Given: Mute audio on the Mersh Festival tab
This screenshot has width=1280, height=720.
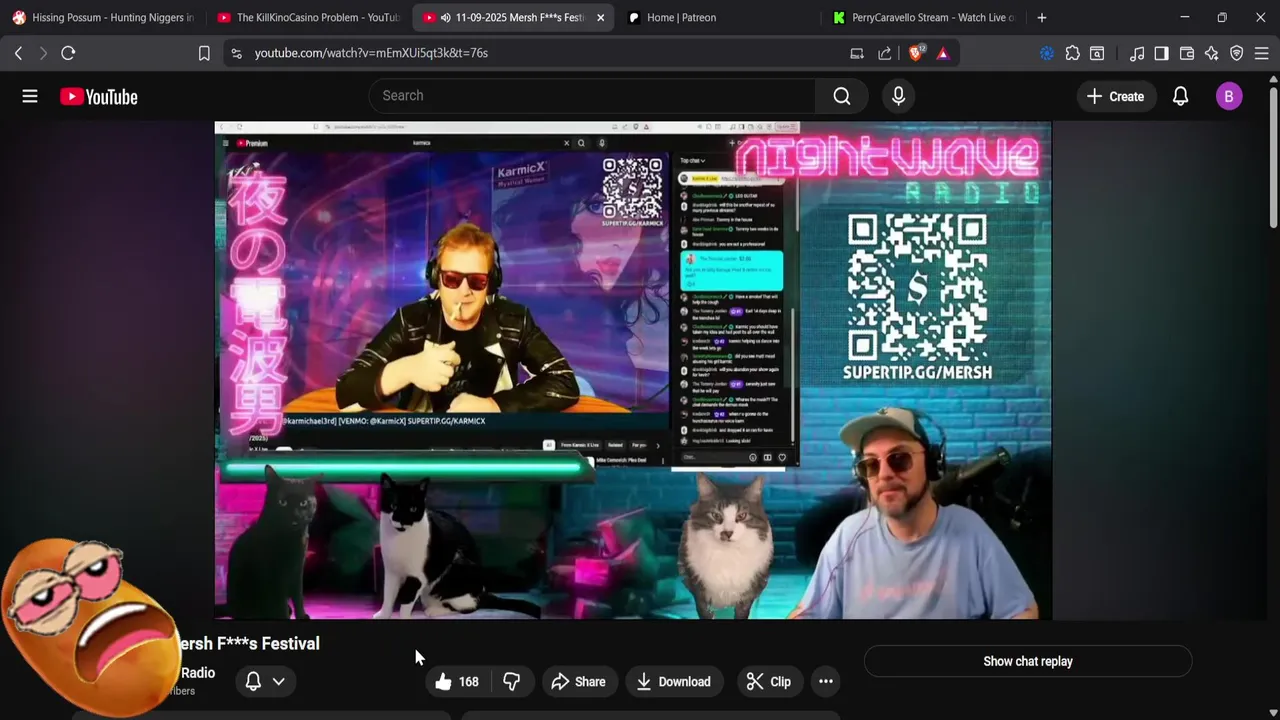Looking at the screenshot, I should (445, 17).
